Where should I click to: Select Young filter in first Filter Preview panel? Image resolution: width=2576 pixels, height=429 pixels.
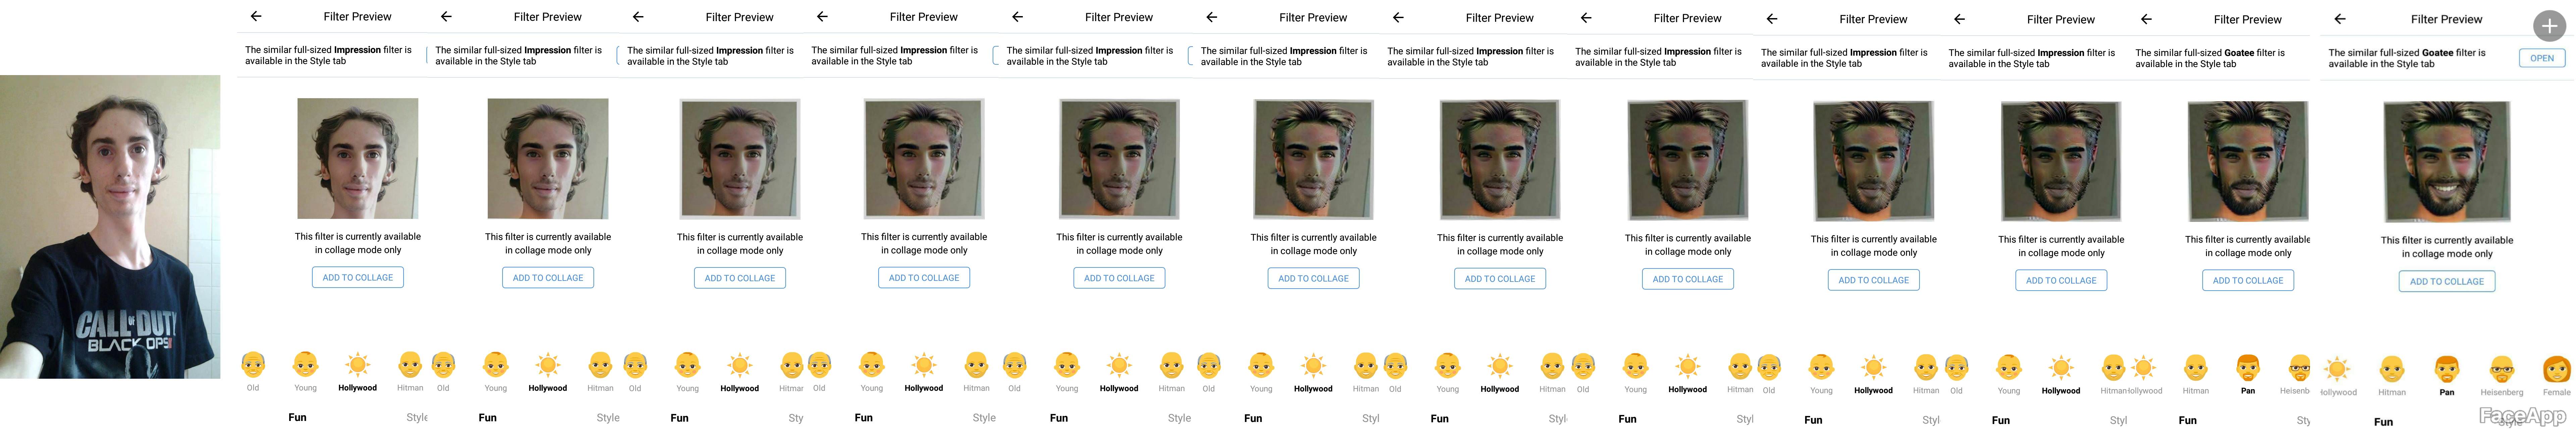click(305, 364)
